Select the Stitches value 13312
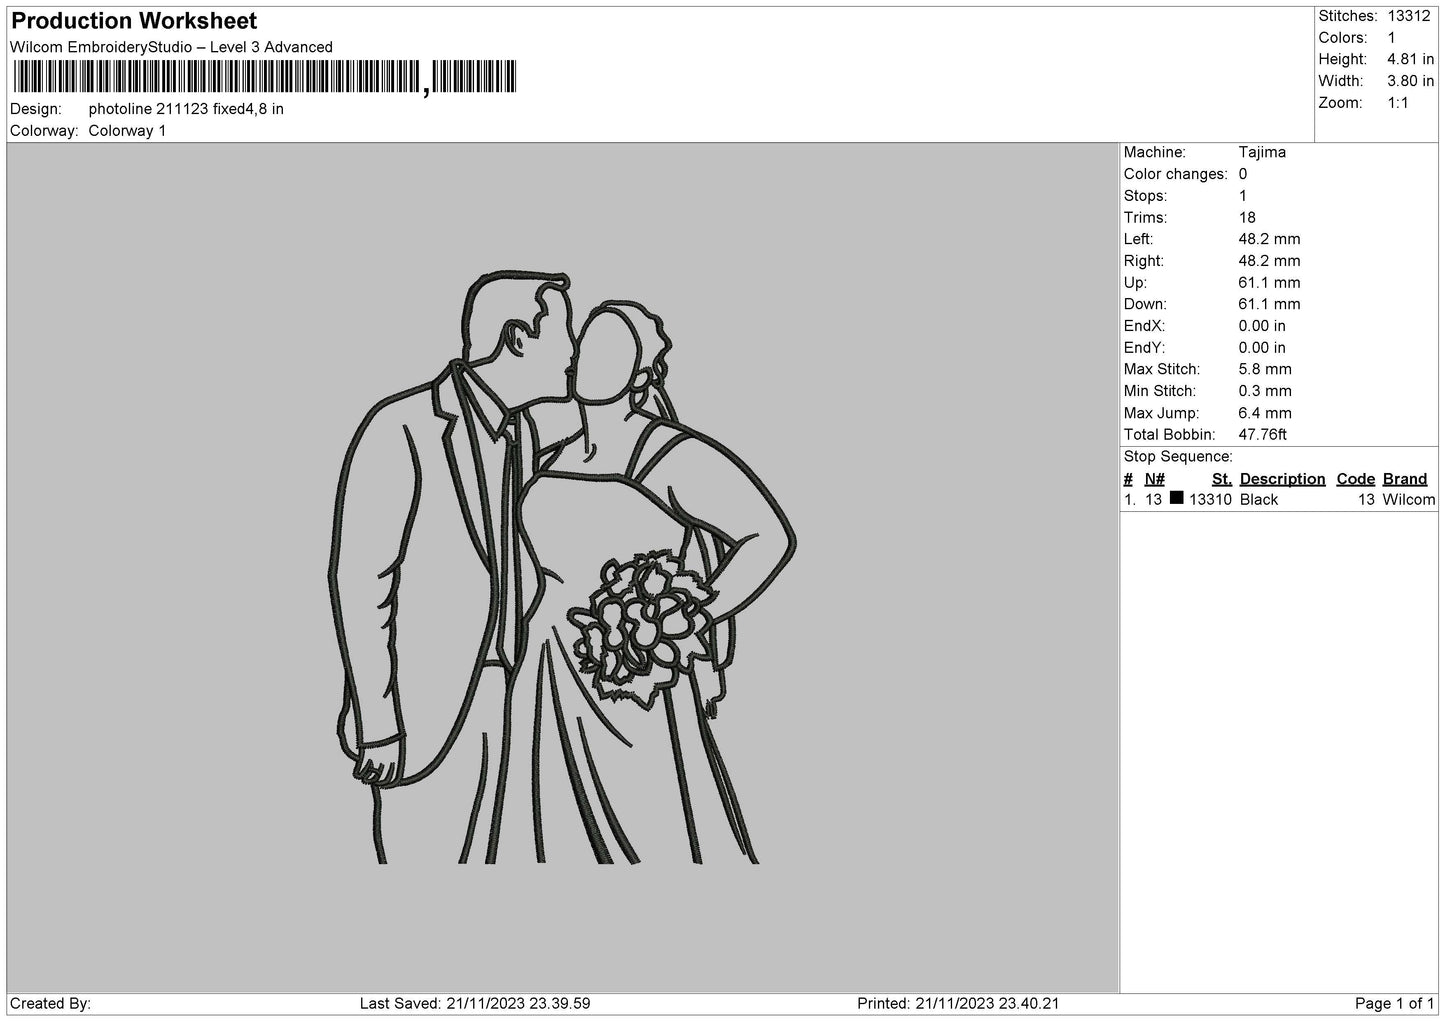Screen dimensions: 1445x1021 click(1409, 16)
